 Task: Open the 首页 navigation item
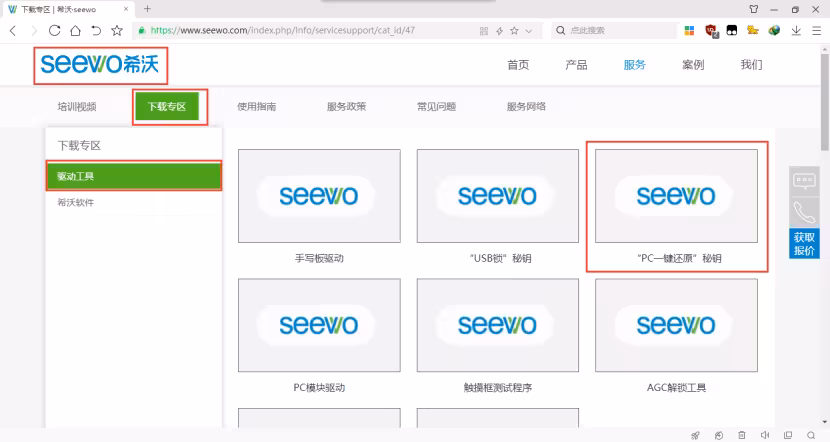[x=518, y=65]
